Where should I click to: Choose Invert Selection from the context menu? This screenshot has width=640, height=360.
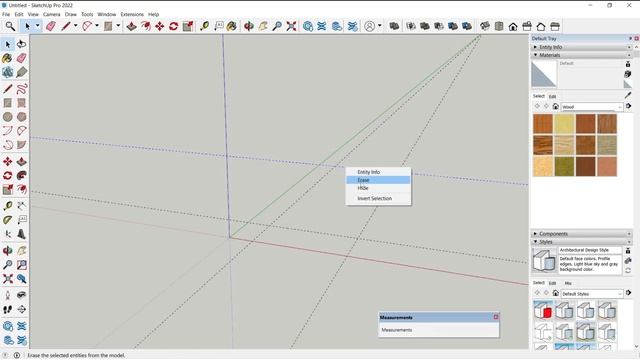pos(378,198)
